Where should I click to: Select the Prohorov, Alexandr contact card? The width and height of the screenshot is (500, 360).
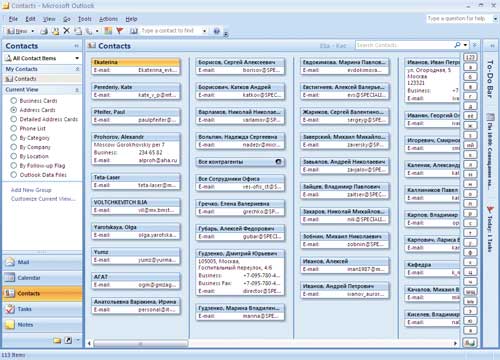coord(136,149)
